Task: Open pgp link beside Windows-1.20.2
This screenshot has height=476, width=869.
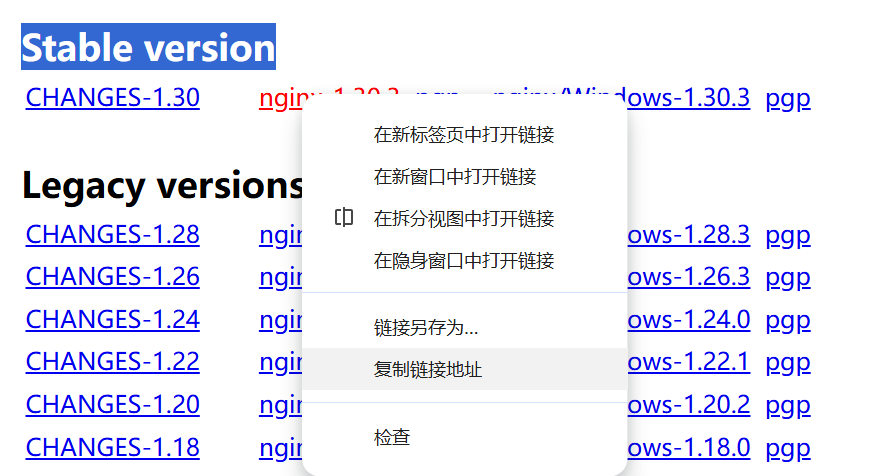Action: (788, 407)
